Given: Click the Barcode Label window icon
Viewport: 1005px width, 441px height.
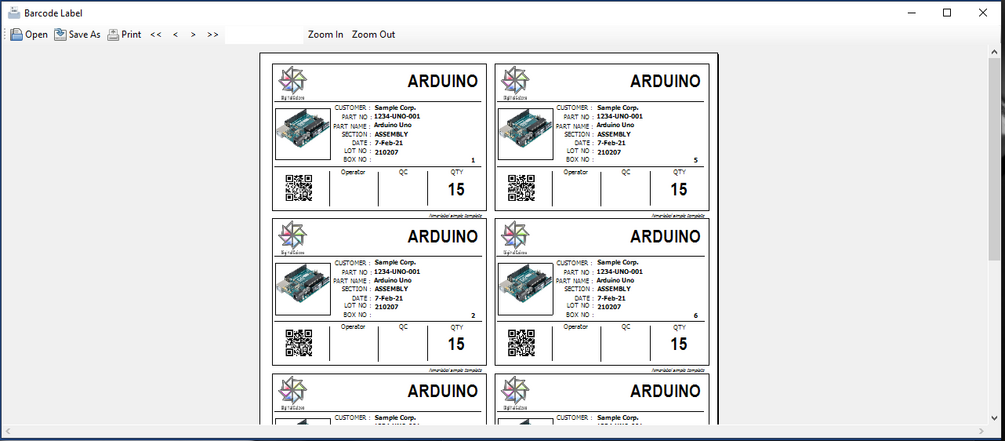Looking at the screenshot, I should click(x=13, y=13).
